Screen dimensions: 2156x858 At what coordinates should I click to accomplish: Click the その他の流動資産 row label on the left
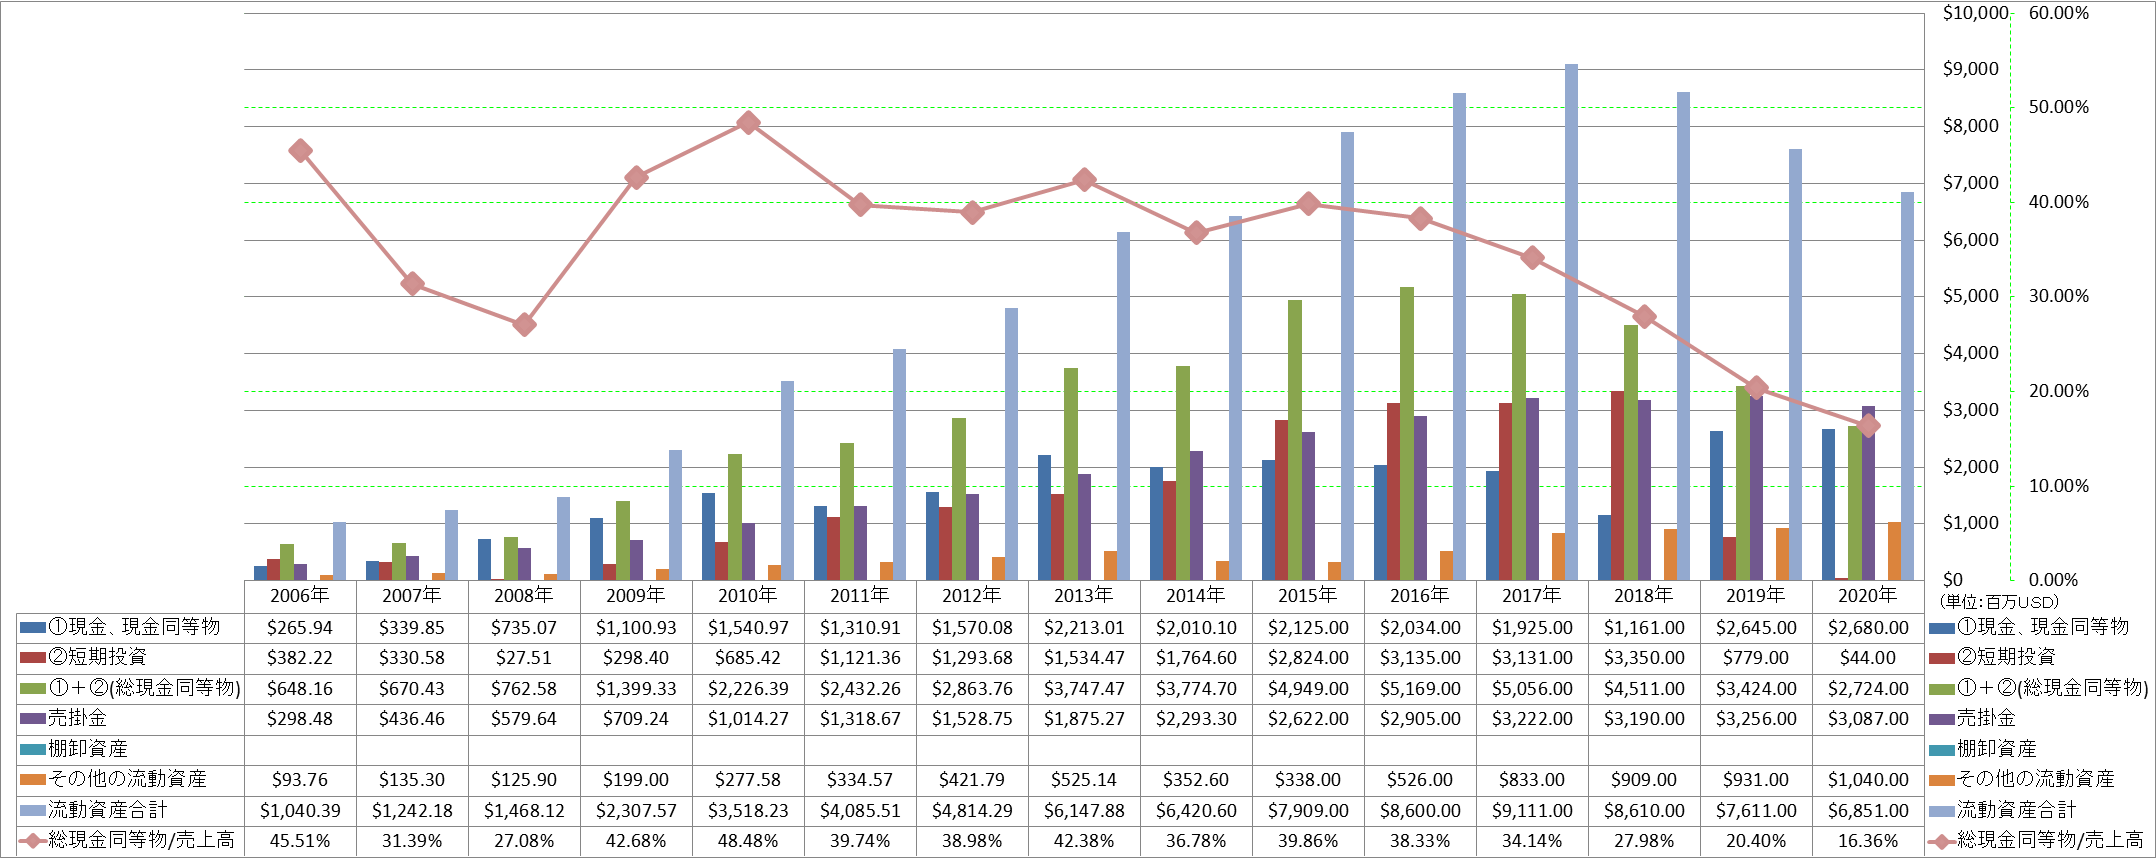[128, 779]
